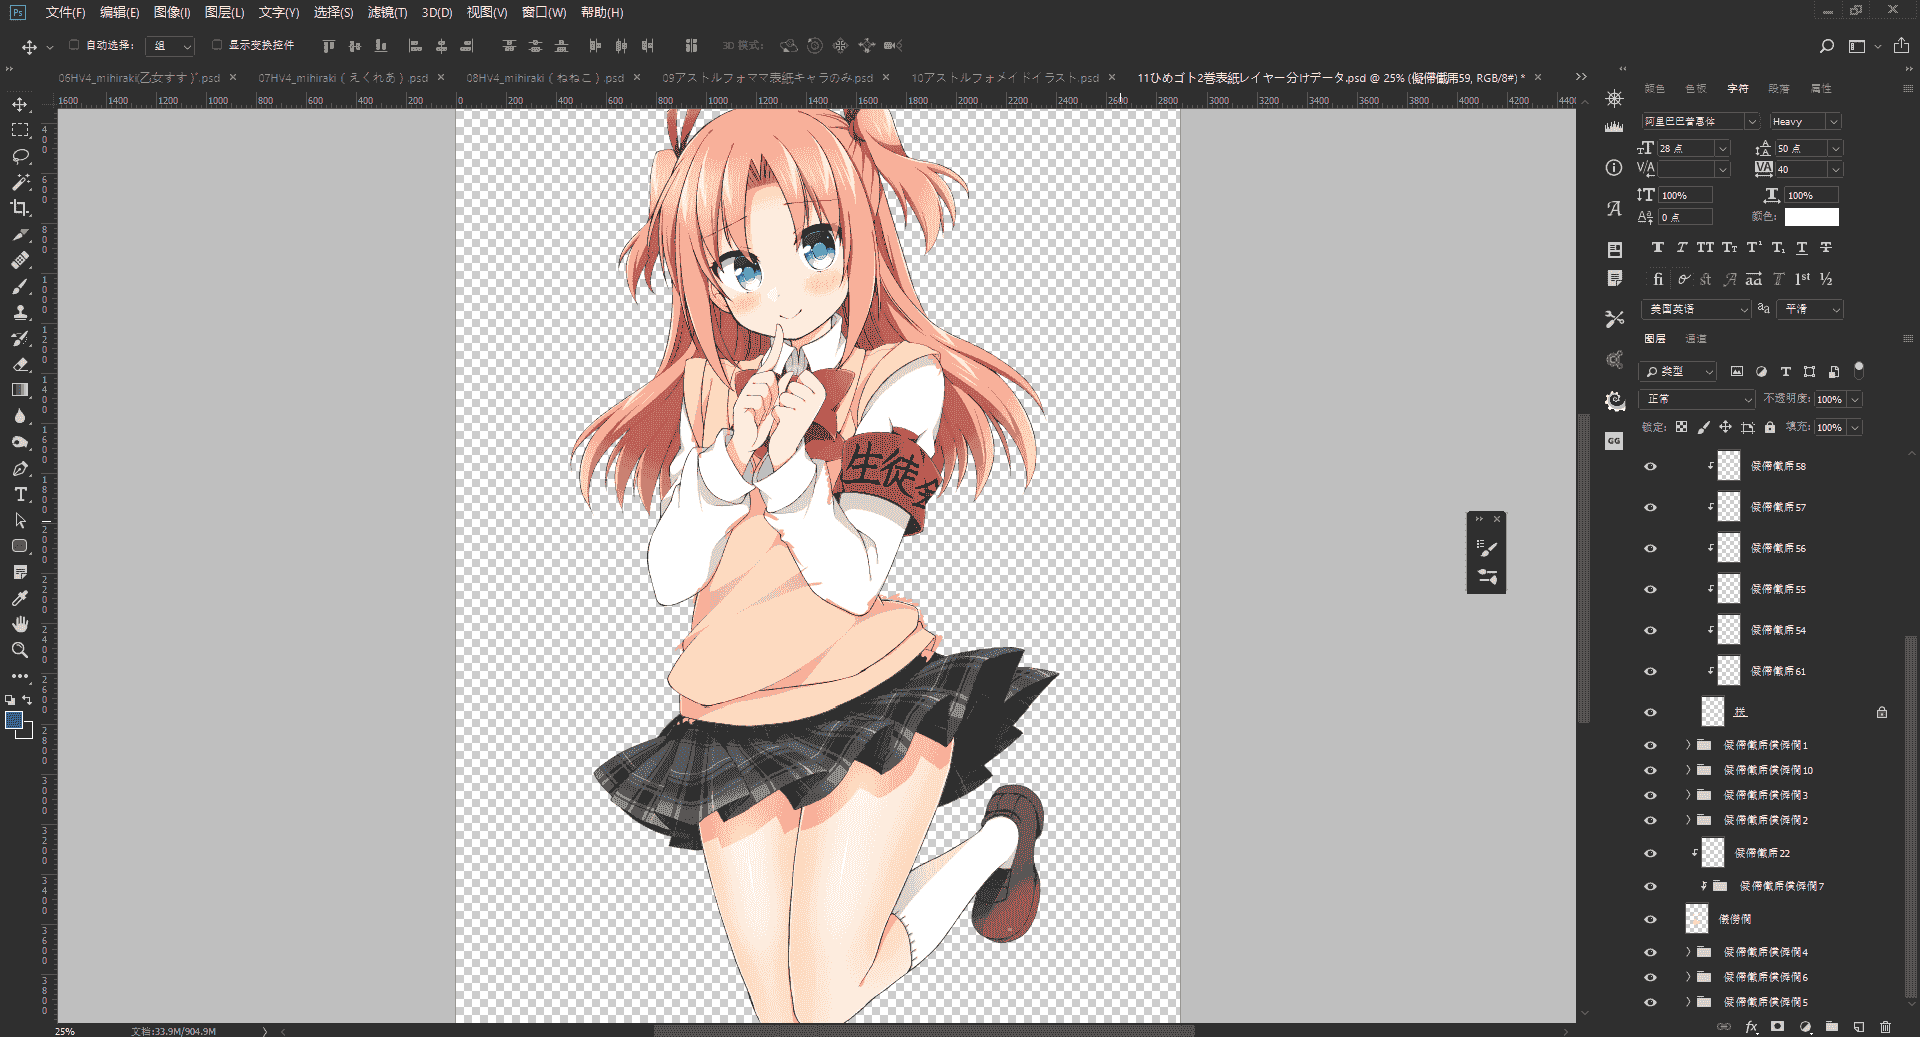Click the faux bold text style icon
Screen dimensions: 1920x1037
click(x=1658, y=247)
